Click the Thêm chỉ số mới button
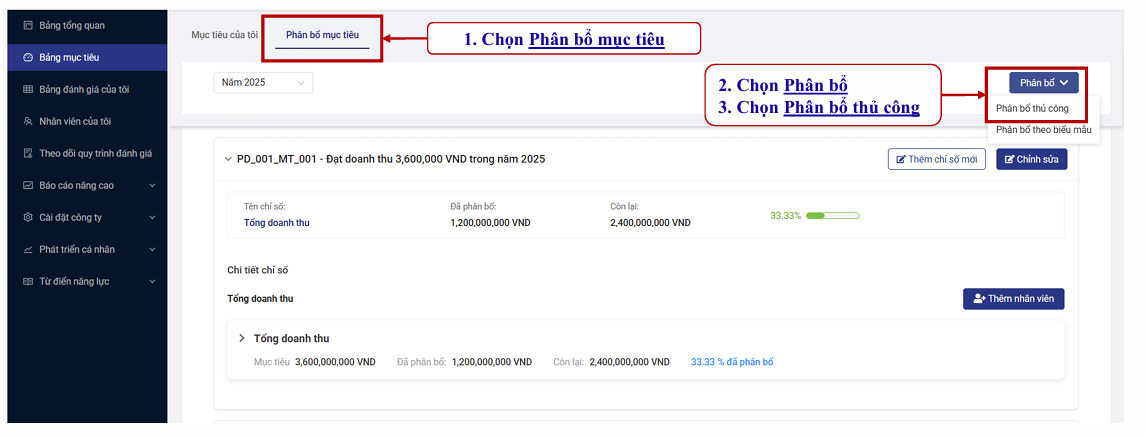This screenshot has height=436, width=1146. click(x=937, y=159)
